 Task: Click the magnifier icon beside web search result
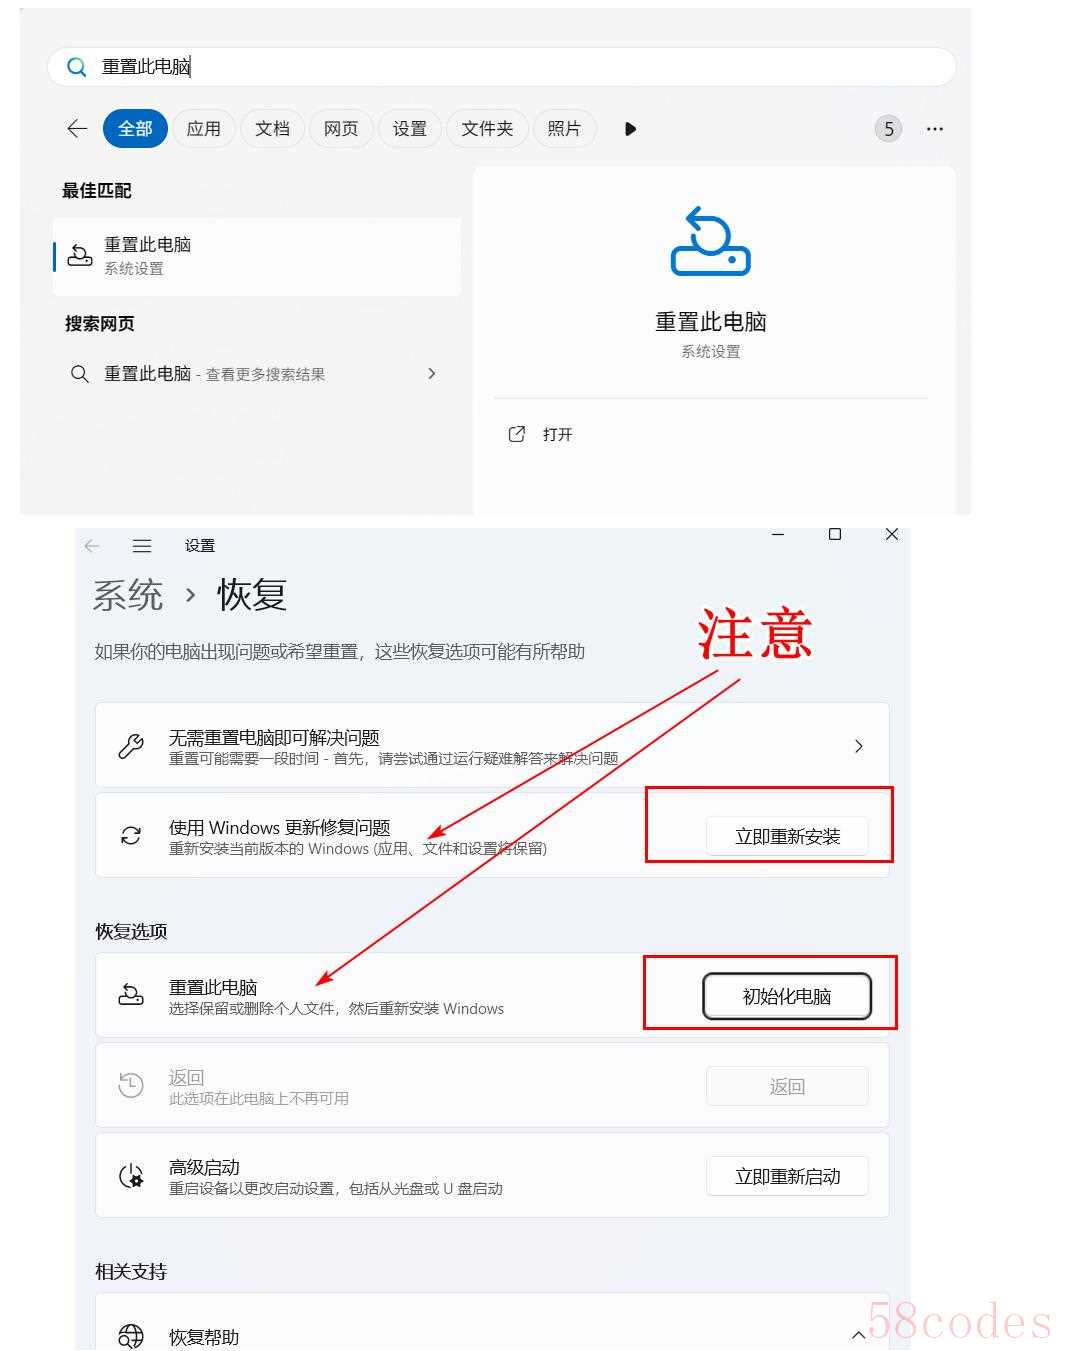80,374
